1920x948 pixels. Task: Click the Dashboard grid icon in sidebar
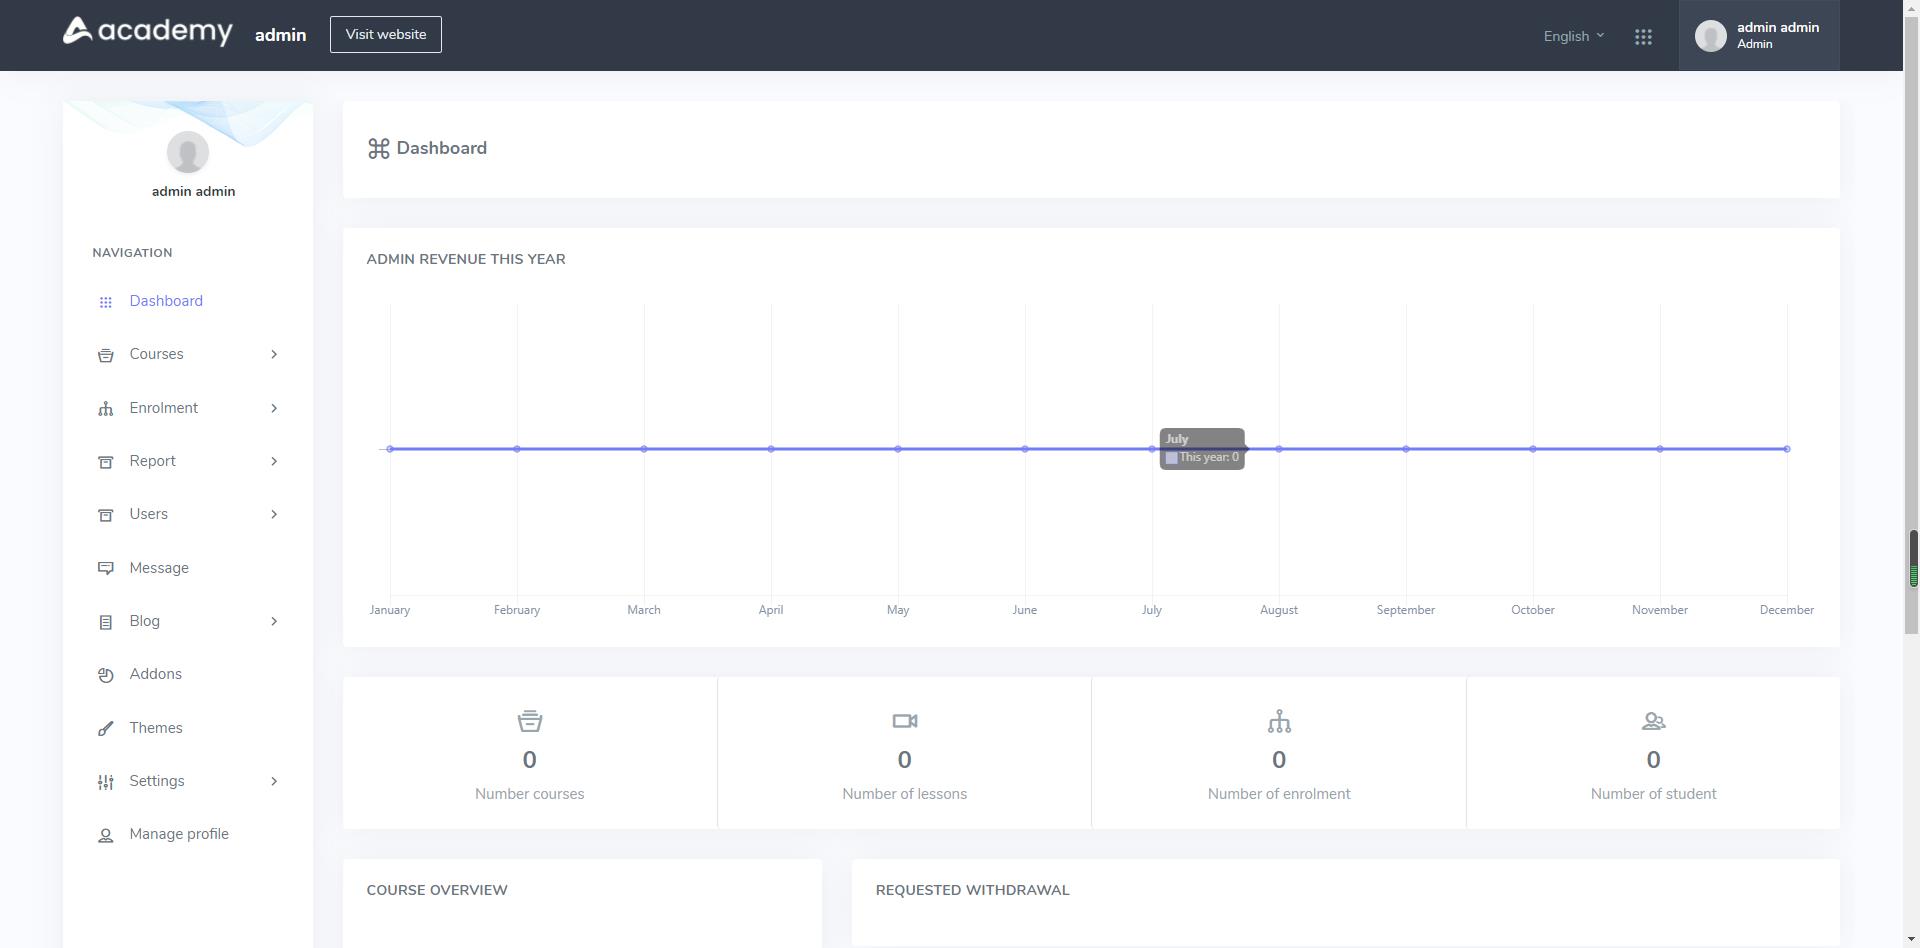(105, 302)
